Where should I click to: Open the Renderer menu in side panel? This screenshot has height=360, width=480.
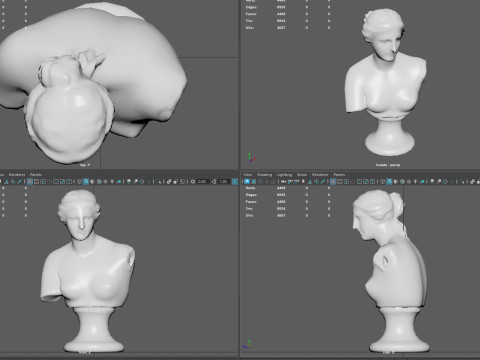[x=320, y=174]
